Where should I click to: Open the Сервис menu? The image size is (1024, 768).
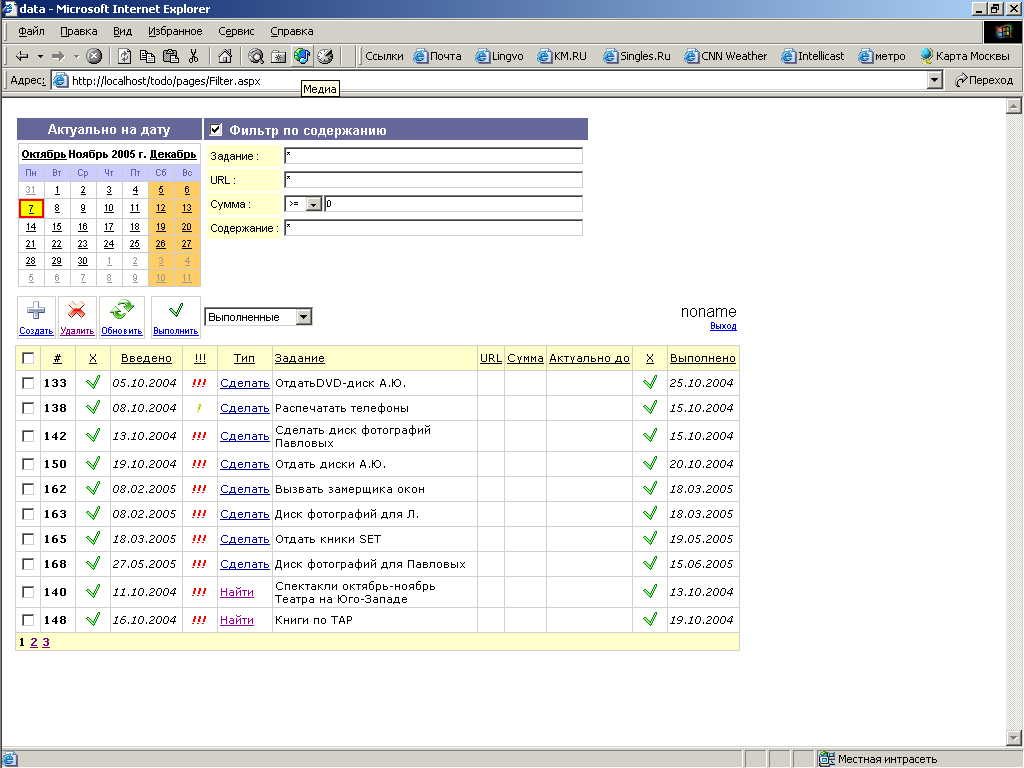[236, 31]
